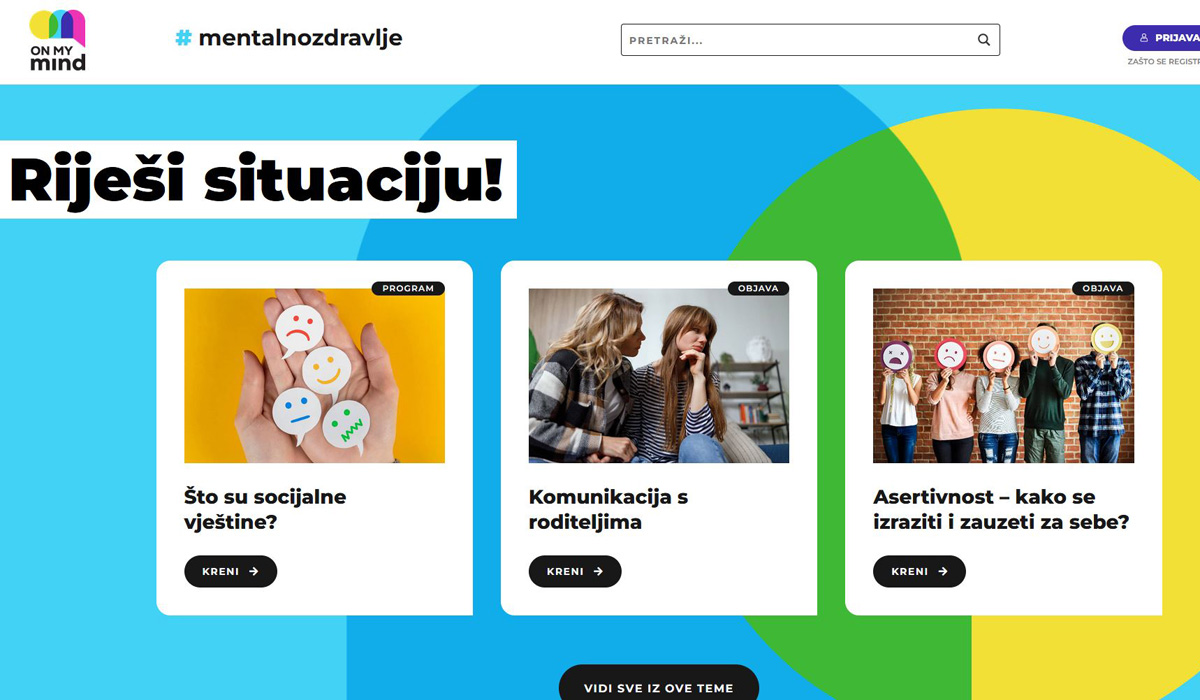The width and height of the screenshot is (1200, 700).
Task: Open the emoji speech bubbles thumbnail
Action: (x=315, y=376)
